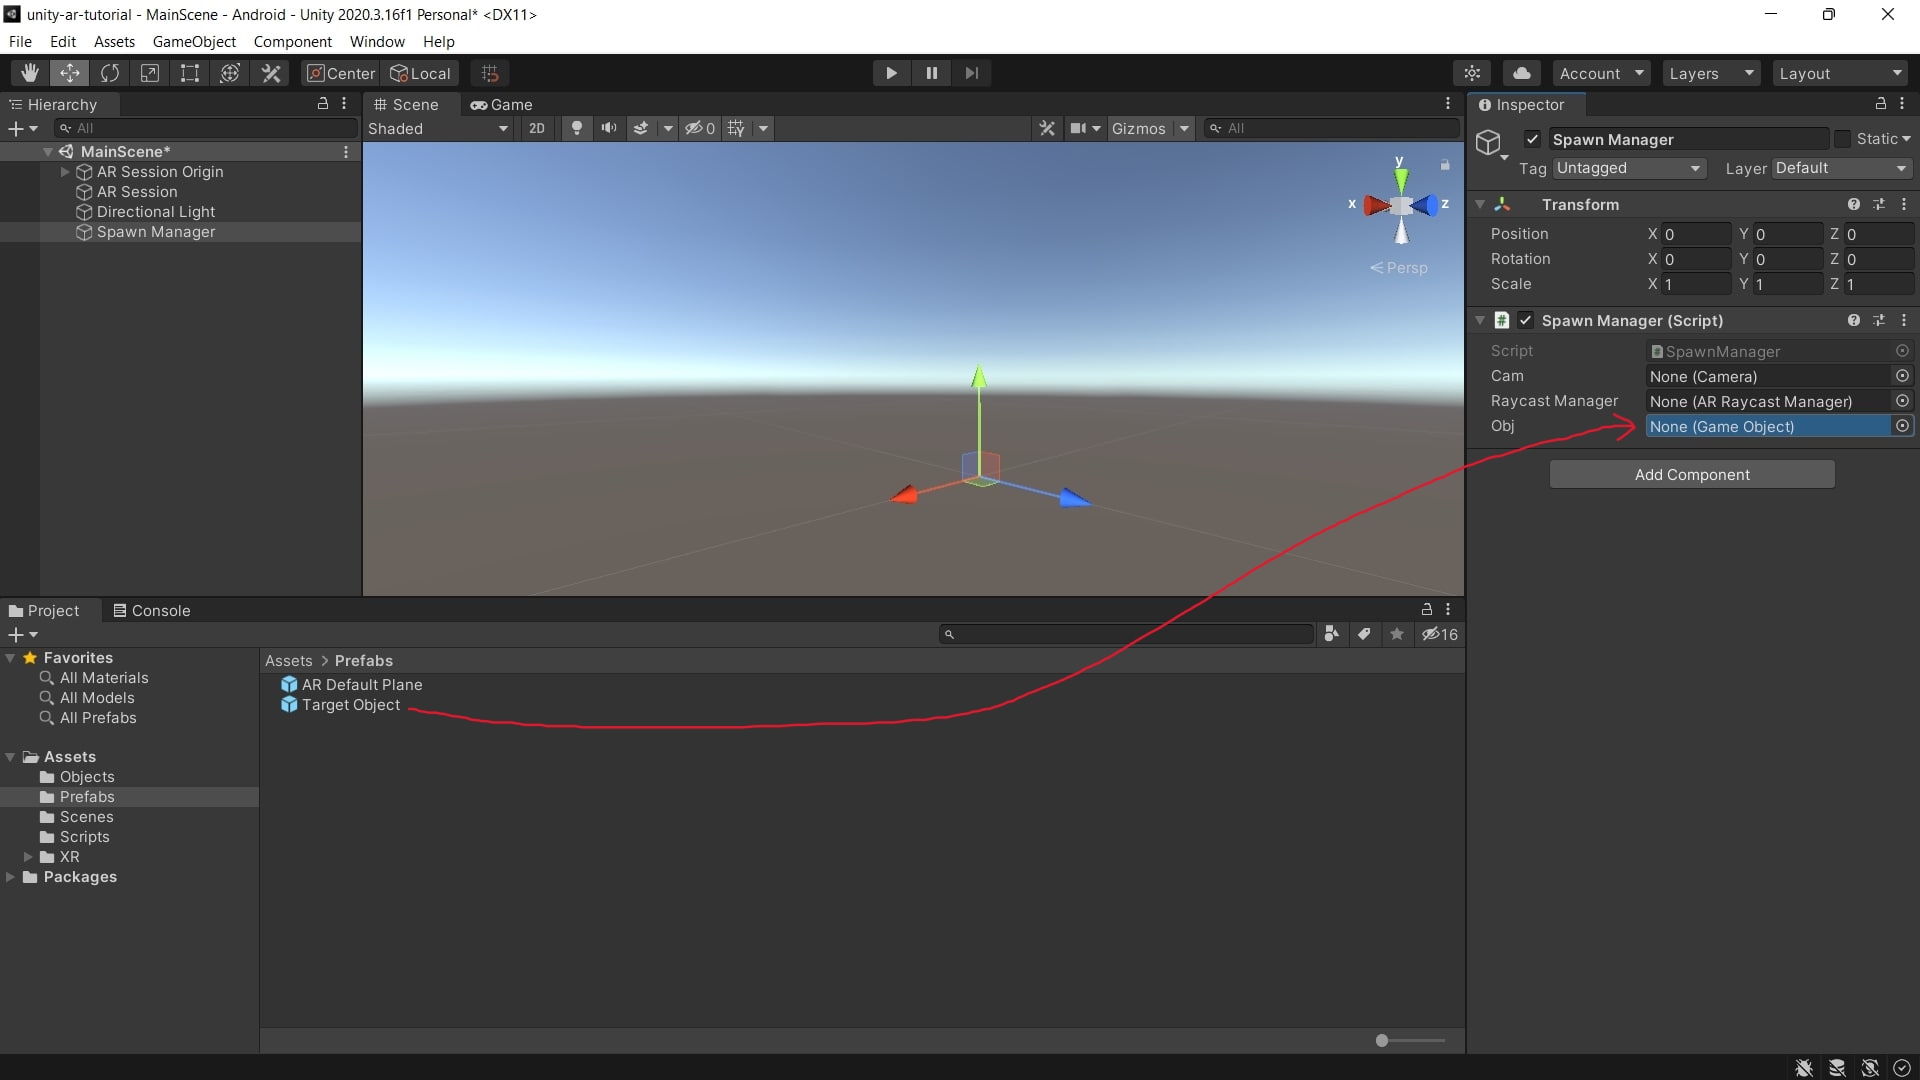Expand AR Session Origin in Hierarchy

tap(65, 171)
